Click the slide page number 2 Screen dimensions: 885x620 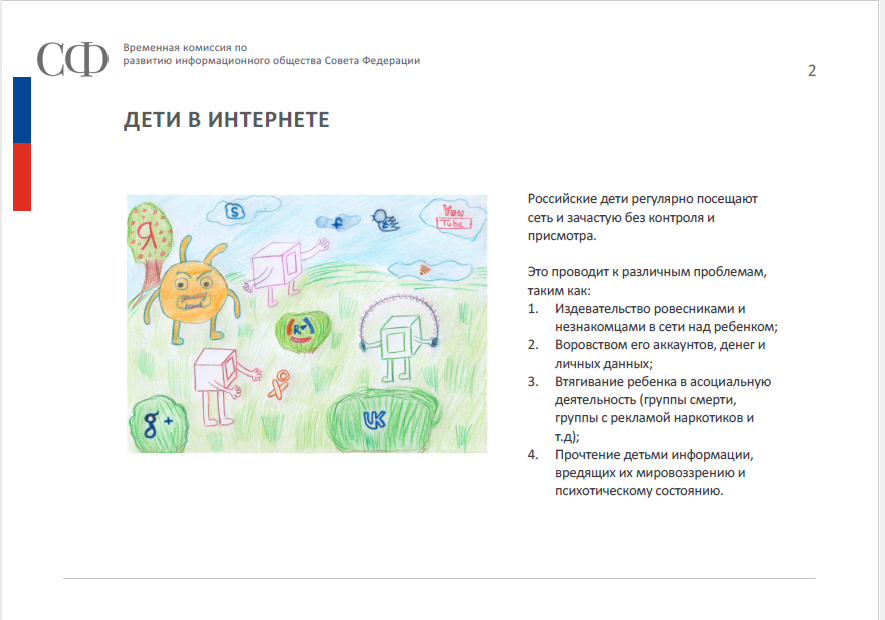[x=812, y=71]
